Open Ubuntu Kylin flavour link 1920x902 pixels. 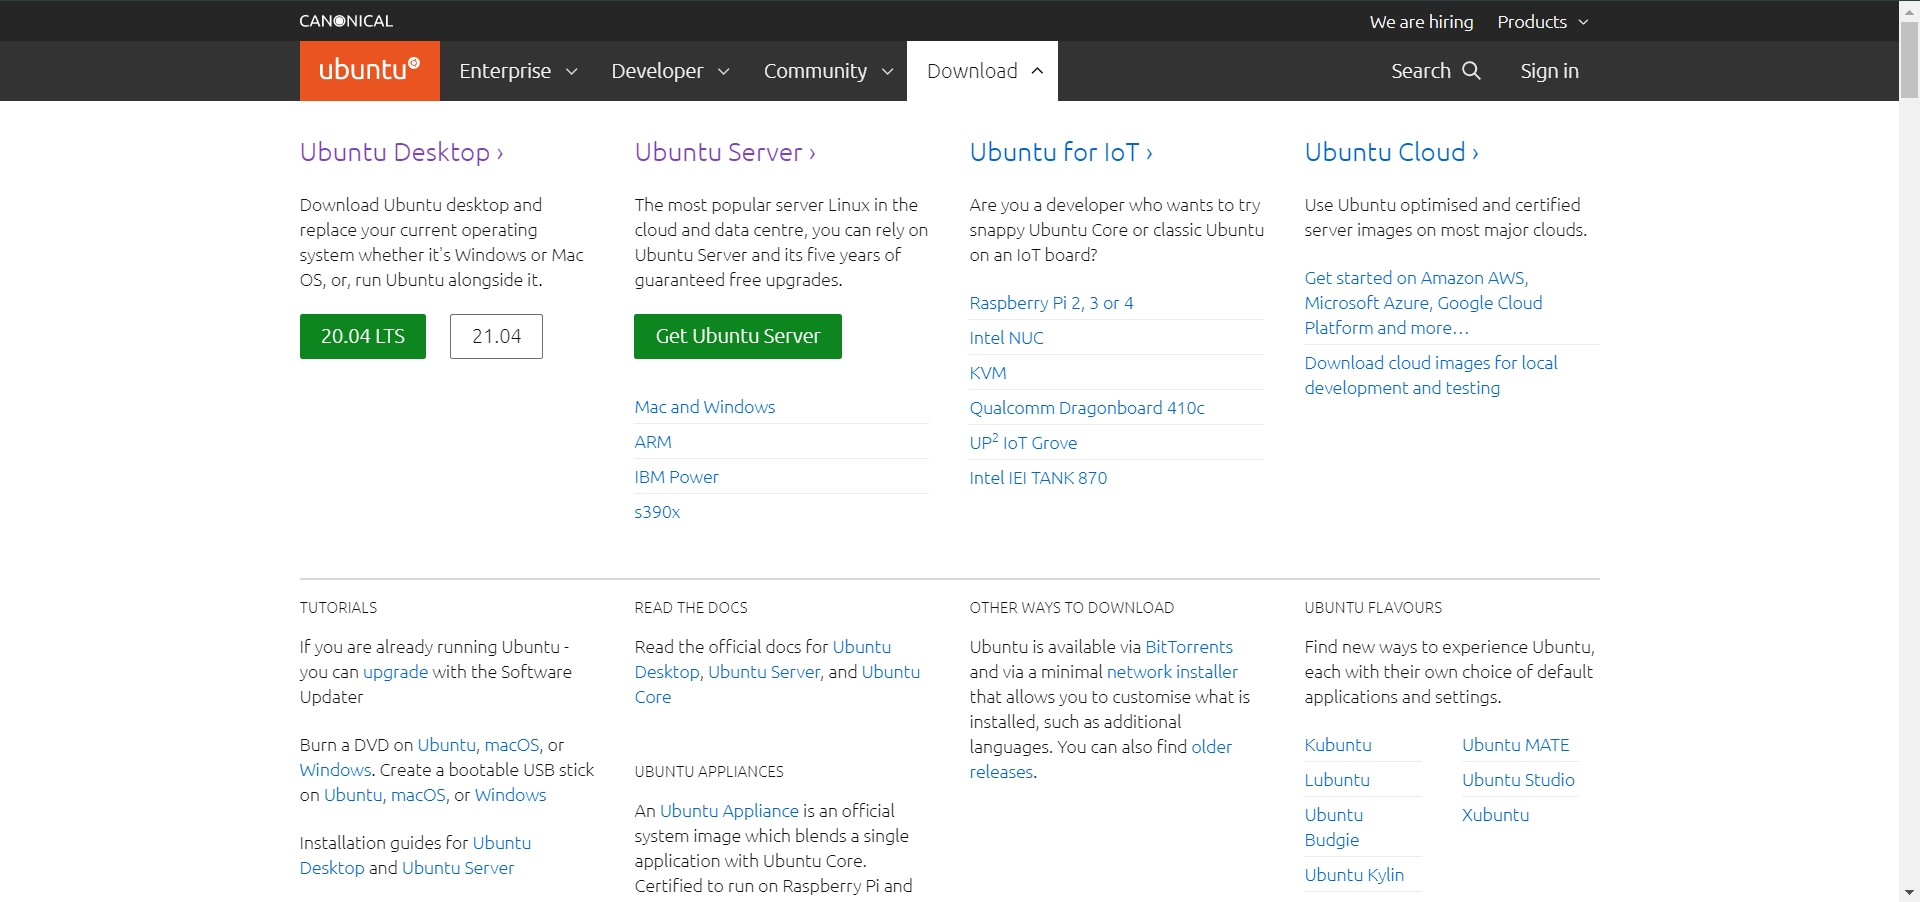point(1354,875)
